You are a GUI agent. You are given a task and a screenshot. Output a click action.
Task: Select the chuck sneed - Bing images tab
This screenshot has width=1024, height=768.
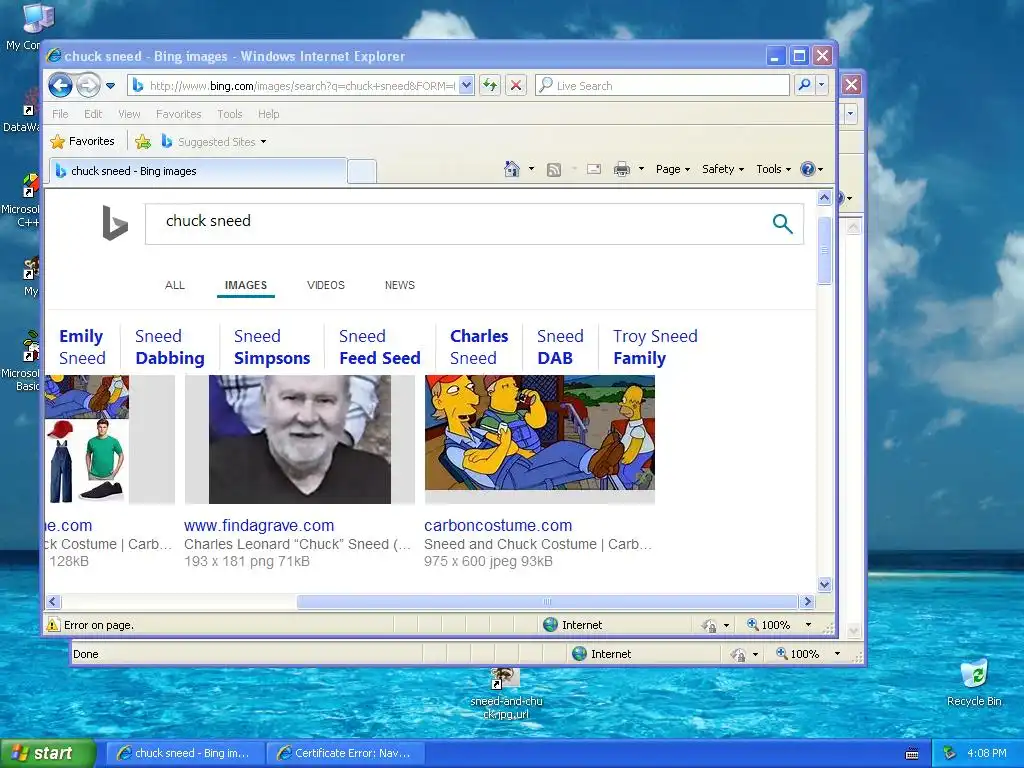click(197, 171)
